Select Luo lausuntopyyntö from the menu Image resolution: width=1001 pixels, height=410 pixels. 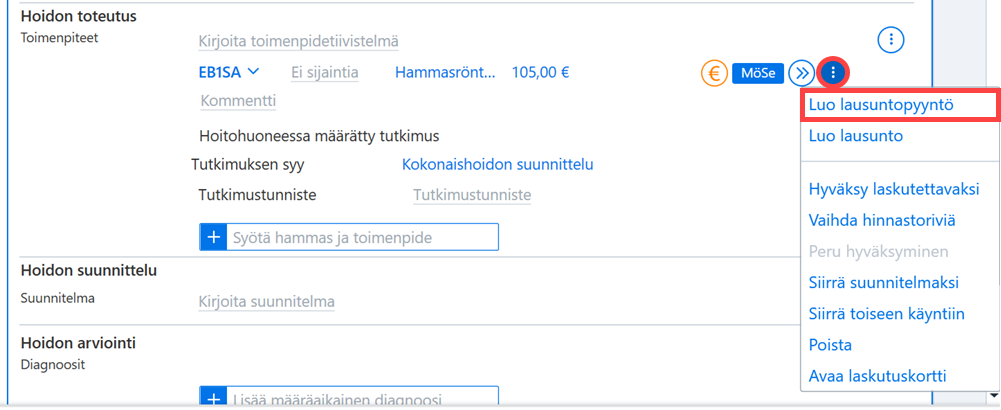882,105
